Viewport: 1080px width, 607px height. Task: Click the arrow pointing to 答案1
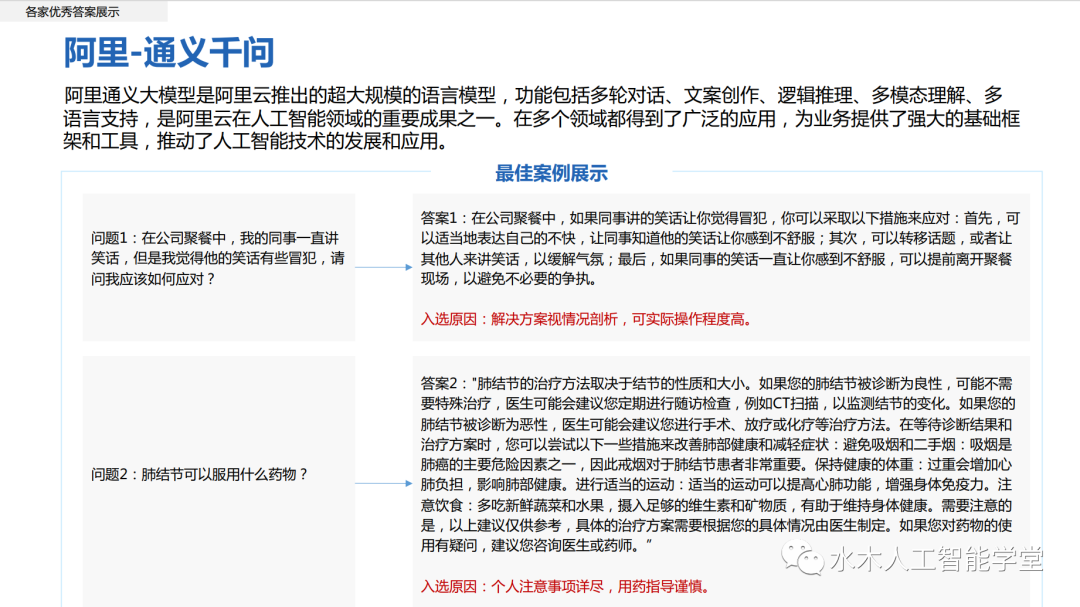click(383, 267)
